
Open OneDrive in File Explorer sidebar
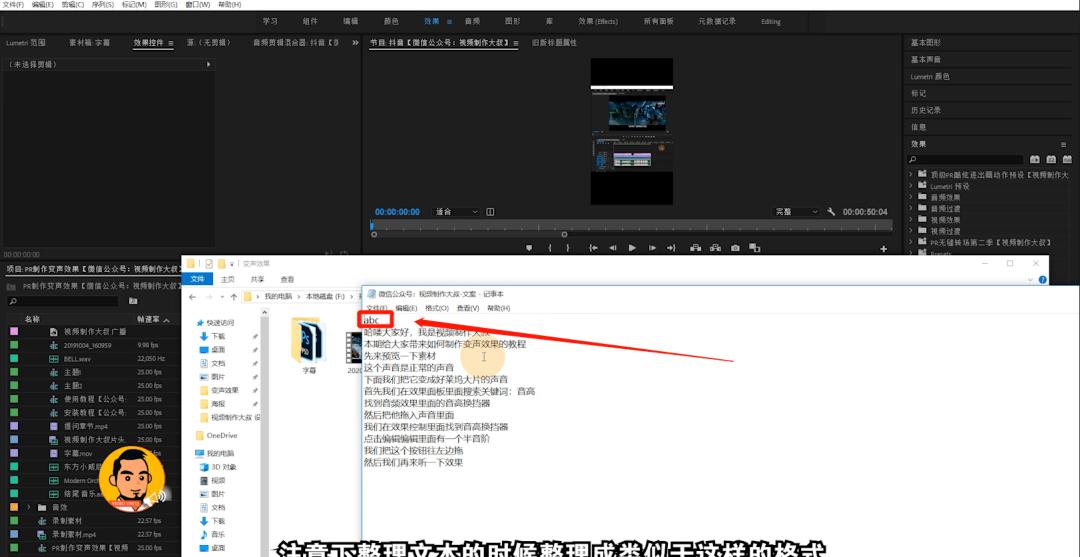(222, 436)
